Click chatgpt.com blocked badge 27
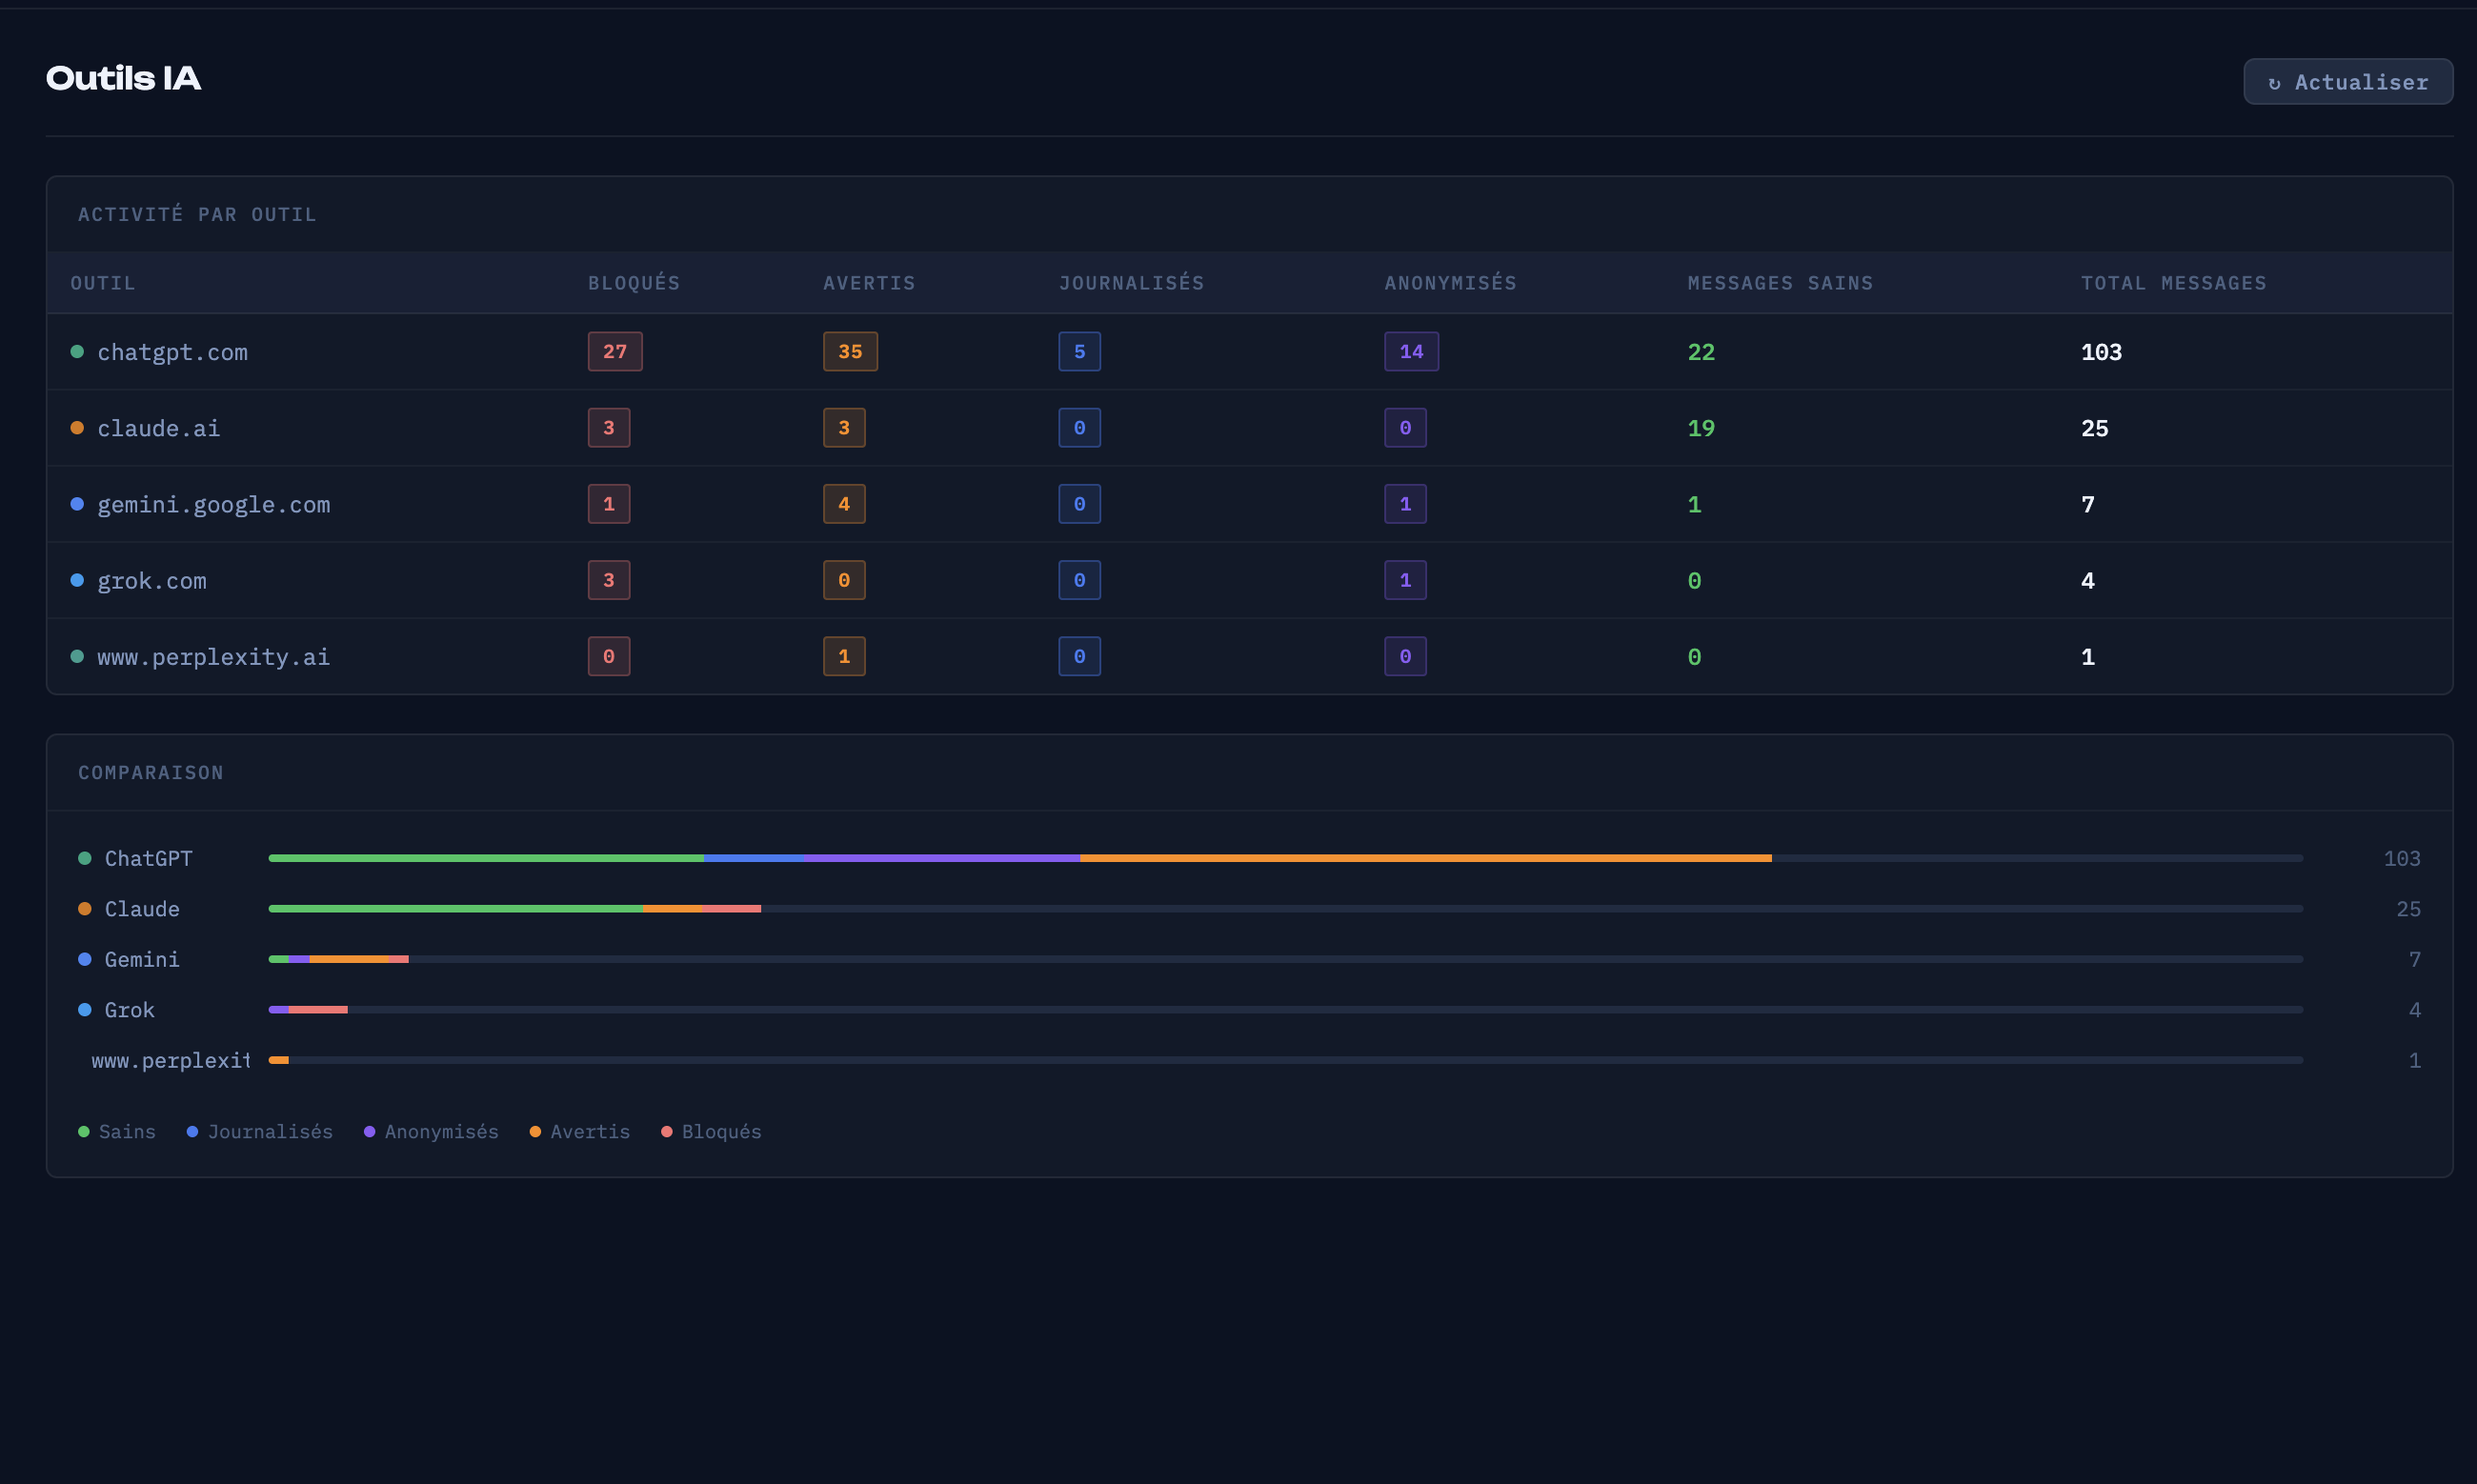2477x1484 pixels. pyautogui.click(x=615, y=352)
